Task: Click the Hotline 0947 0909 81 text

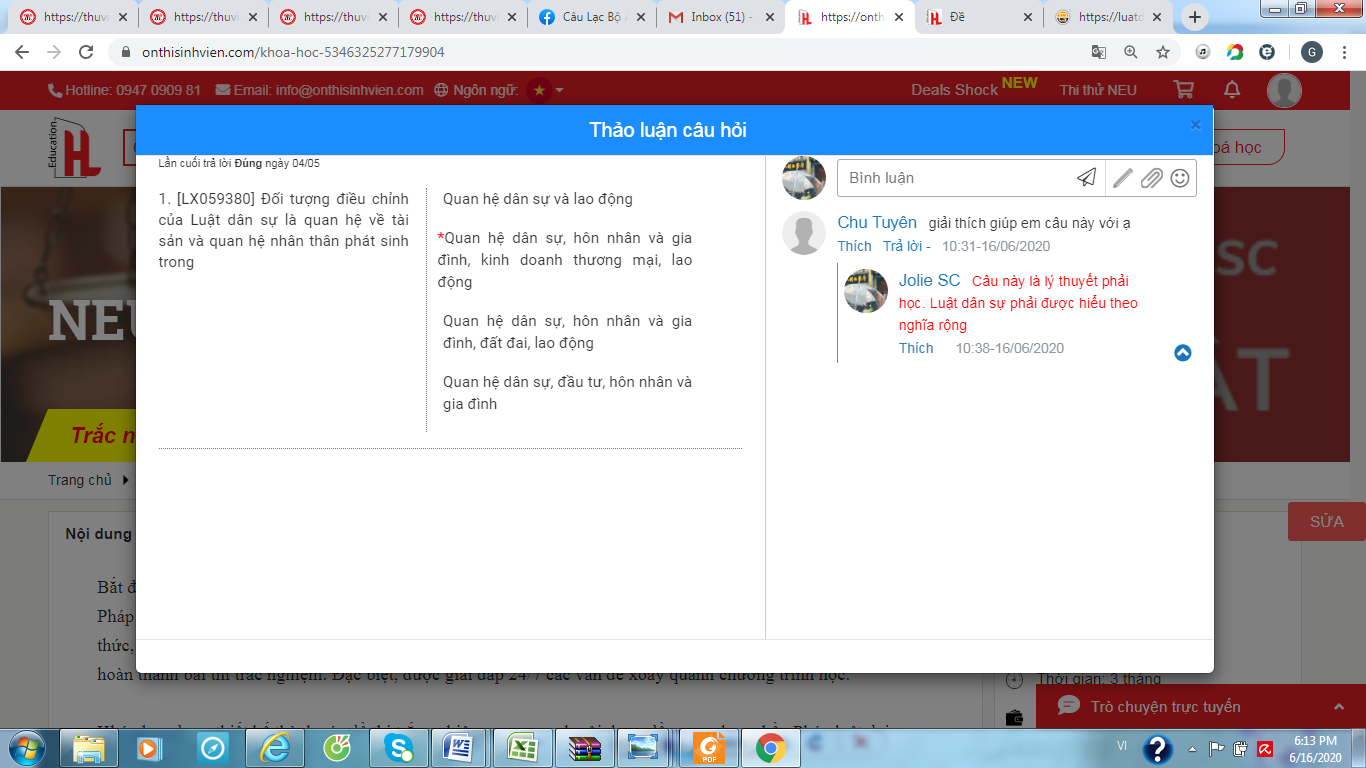Action: coord(124,90)
